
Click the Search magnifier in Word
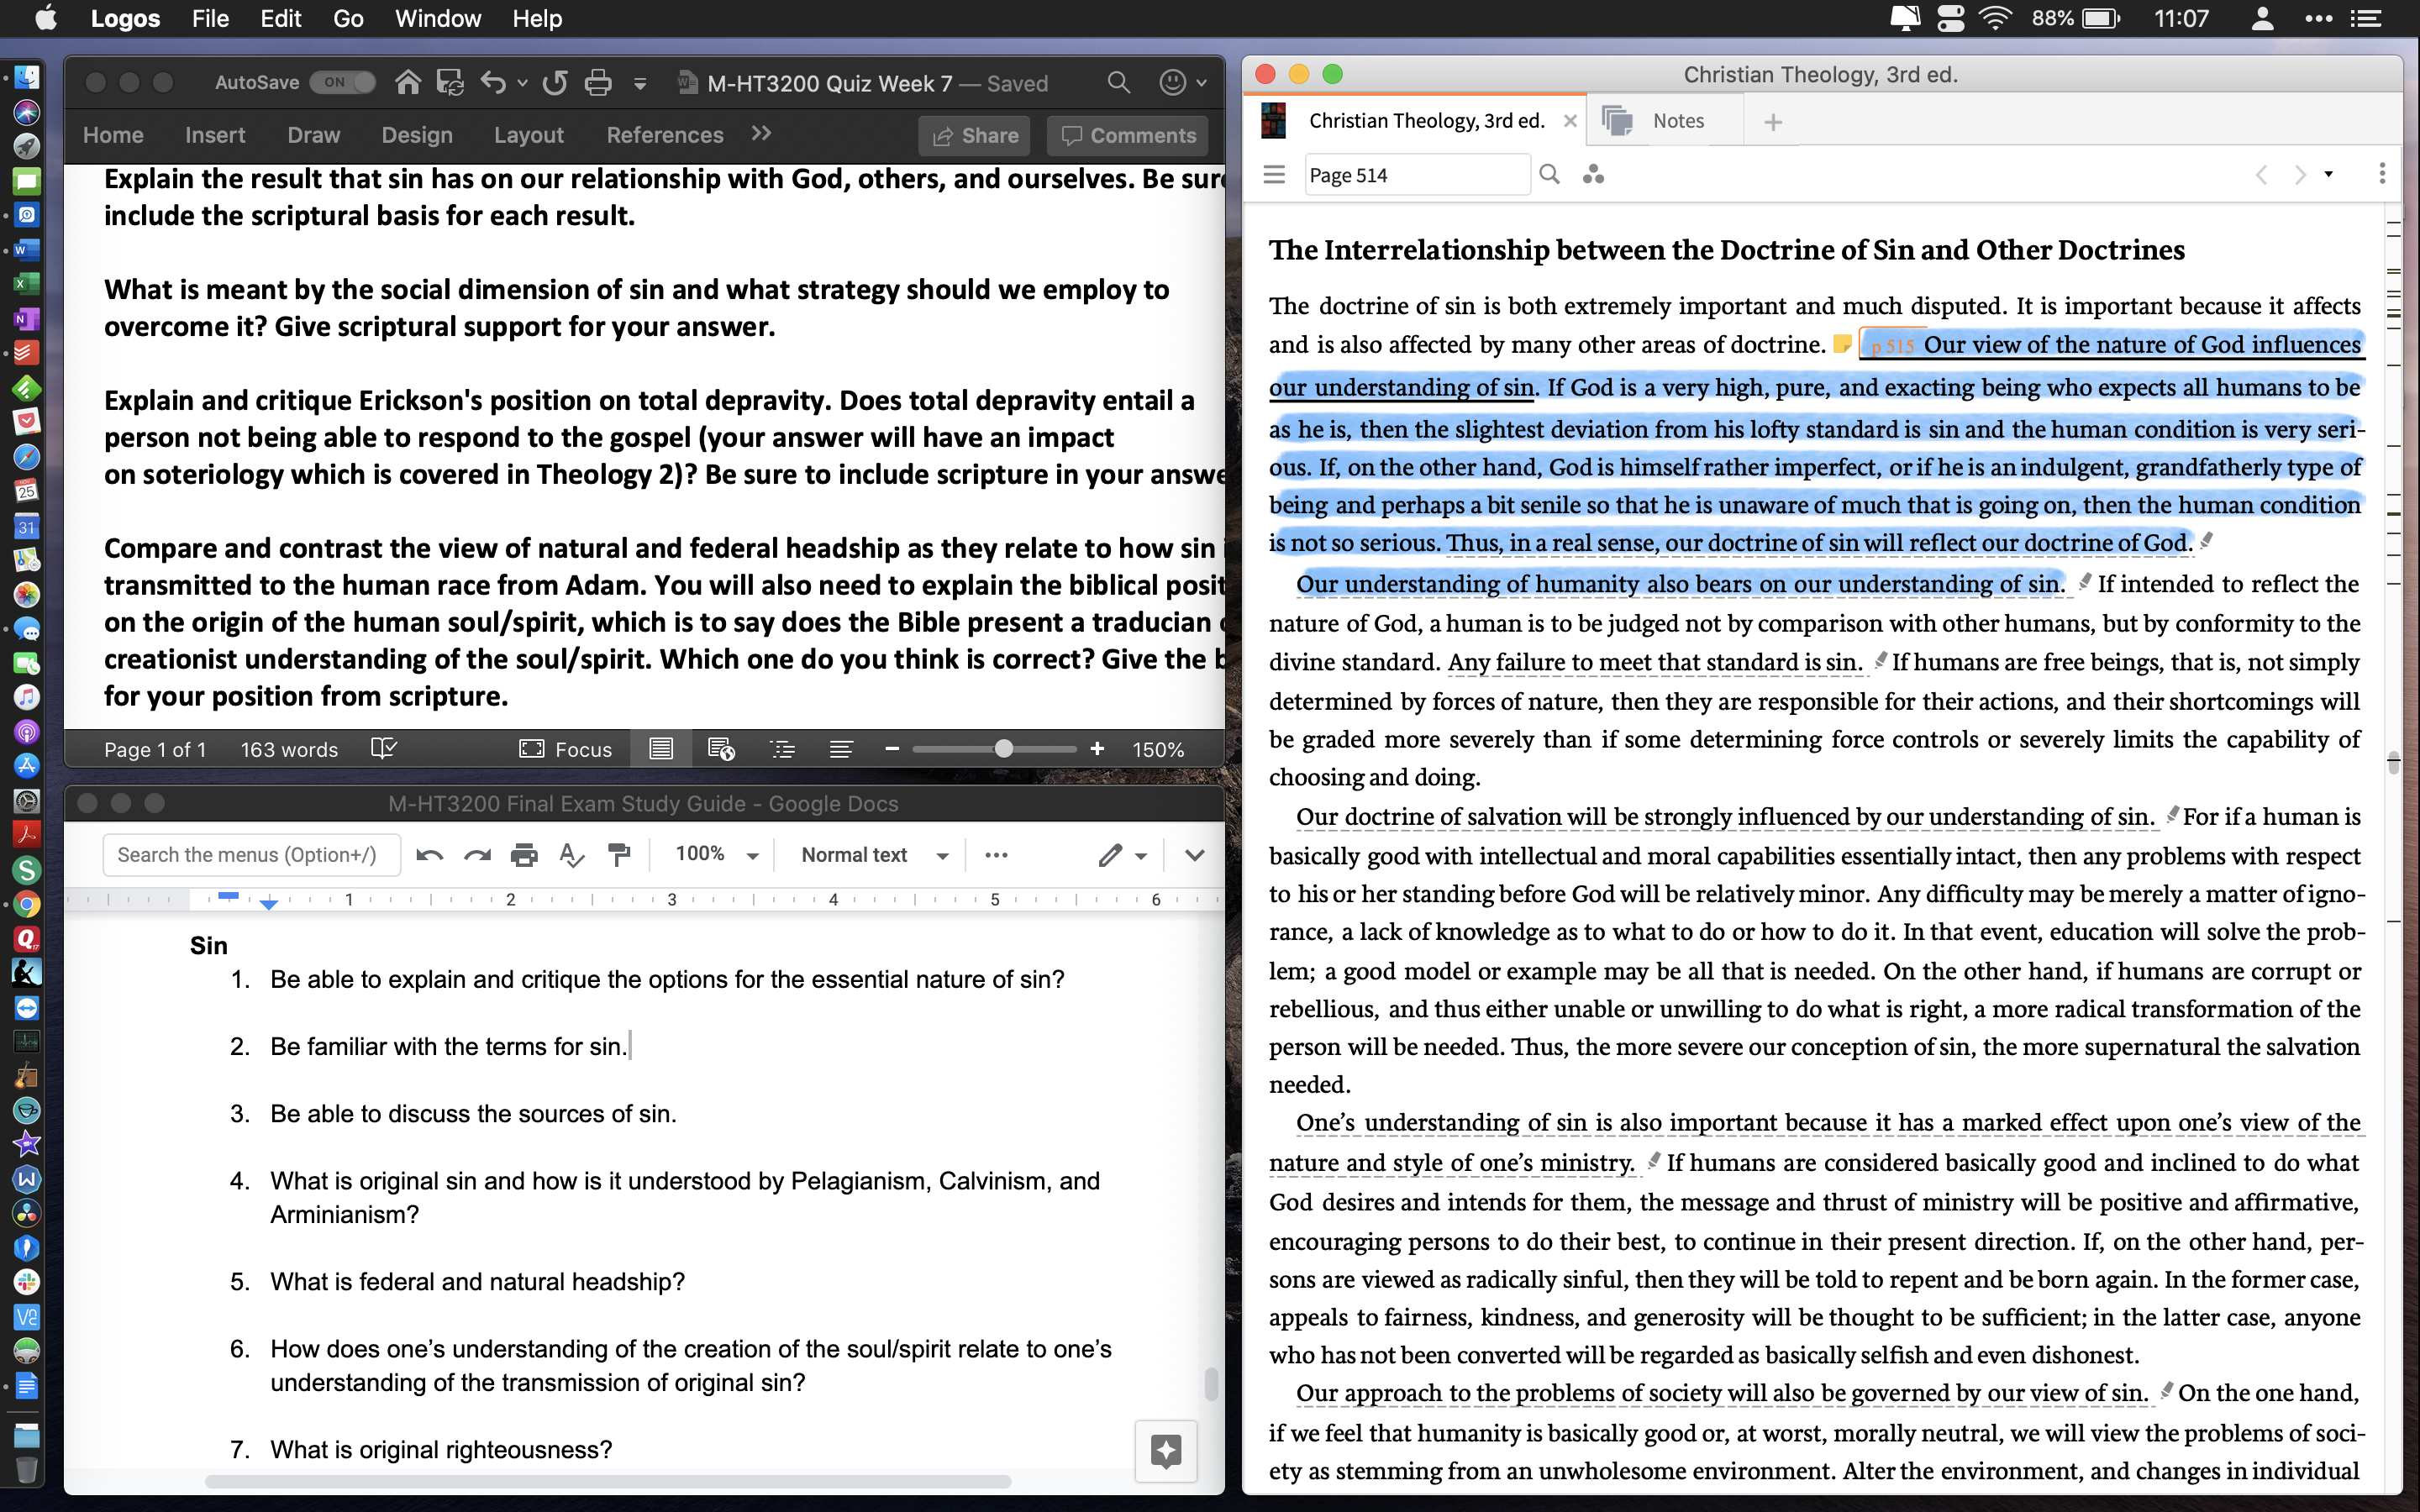click(x=1118, y=83)
